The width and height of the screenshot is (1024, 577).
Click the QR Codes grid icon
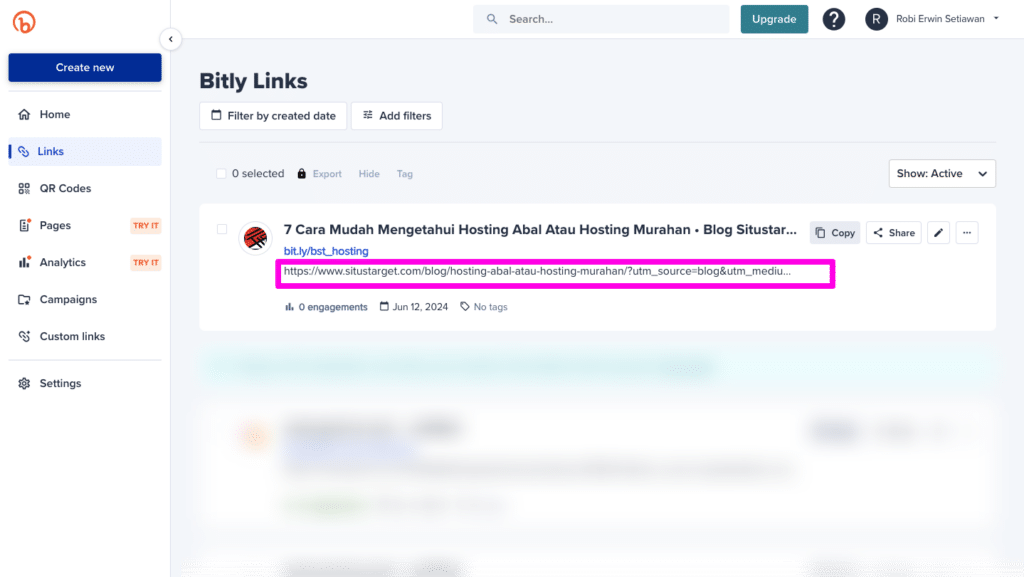tap(24, 188)
